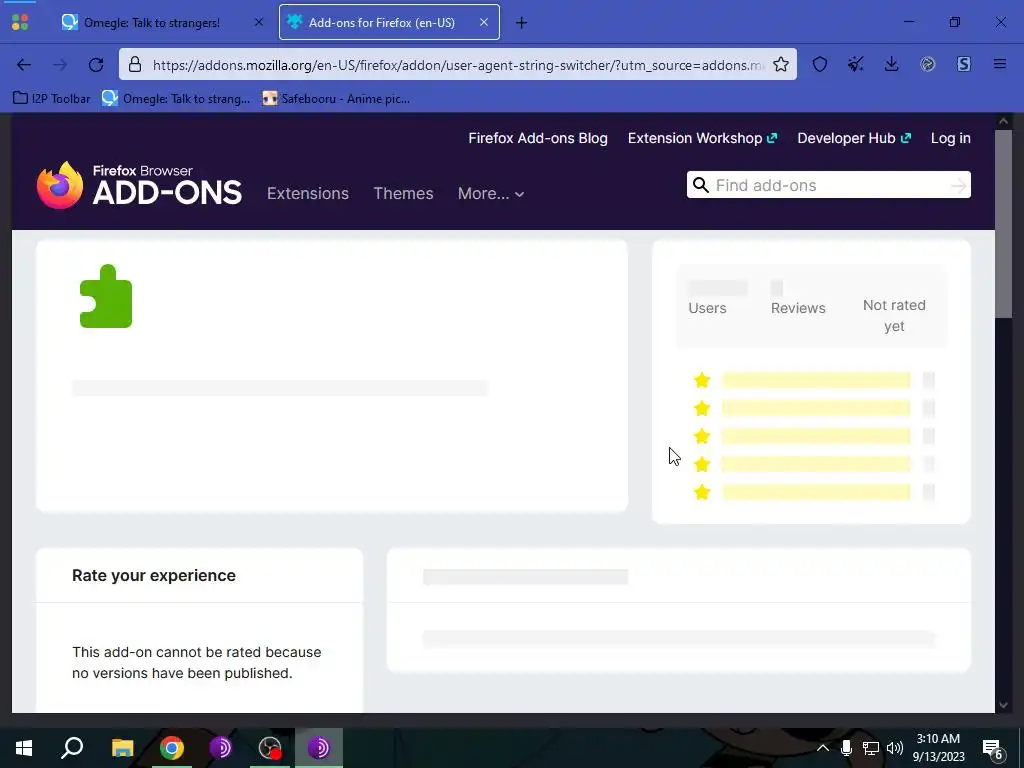Click the search magnifier in Find add-ons
Screen dimensions: 1024x768
tap(701, 185)
